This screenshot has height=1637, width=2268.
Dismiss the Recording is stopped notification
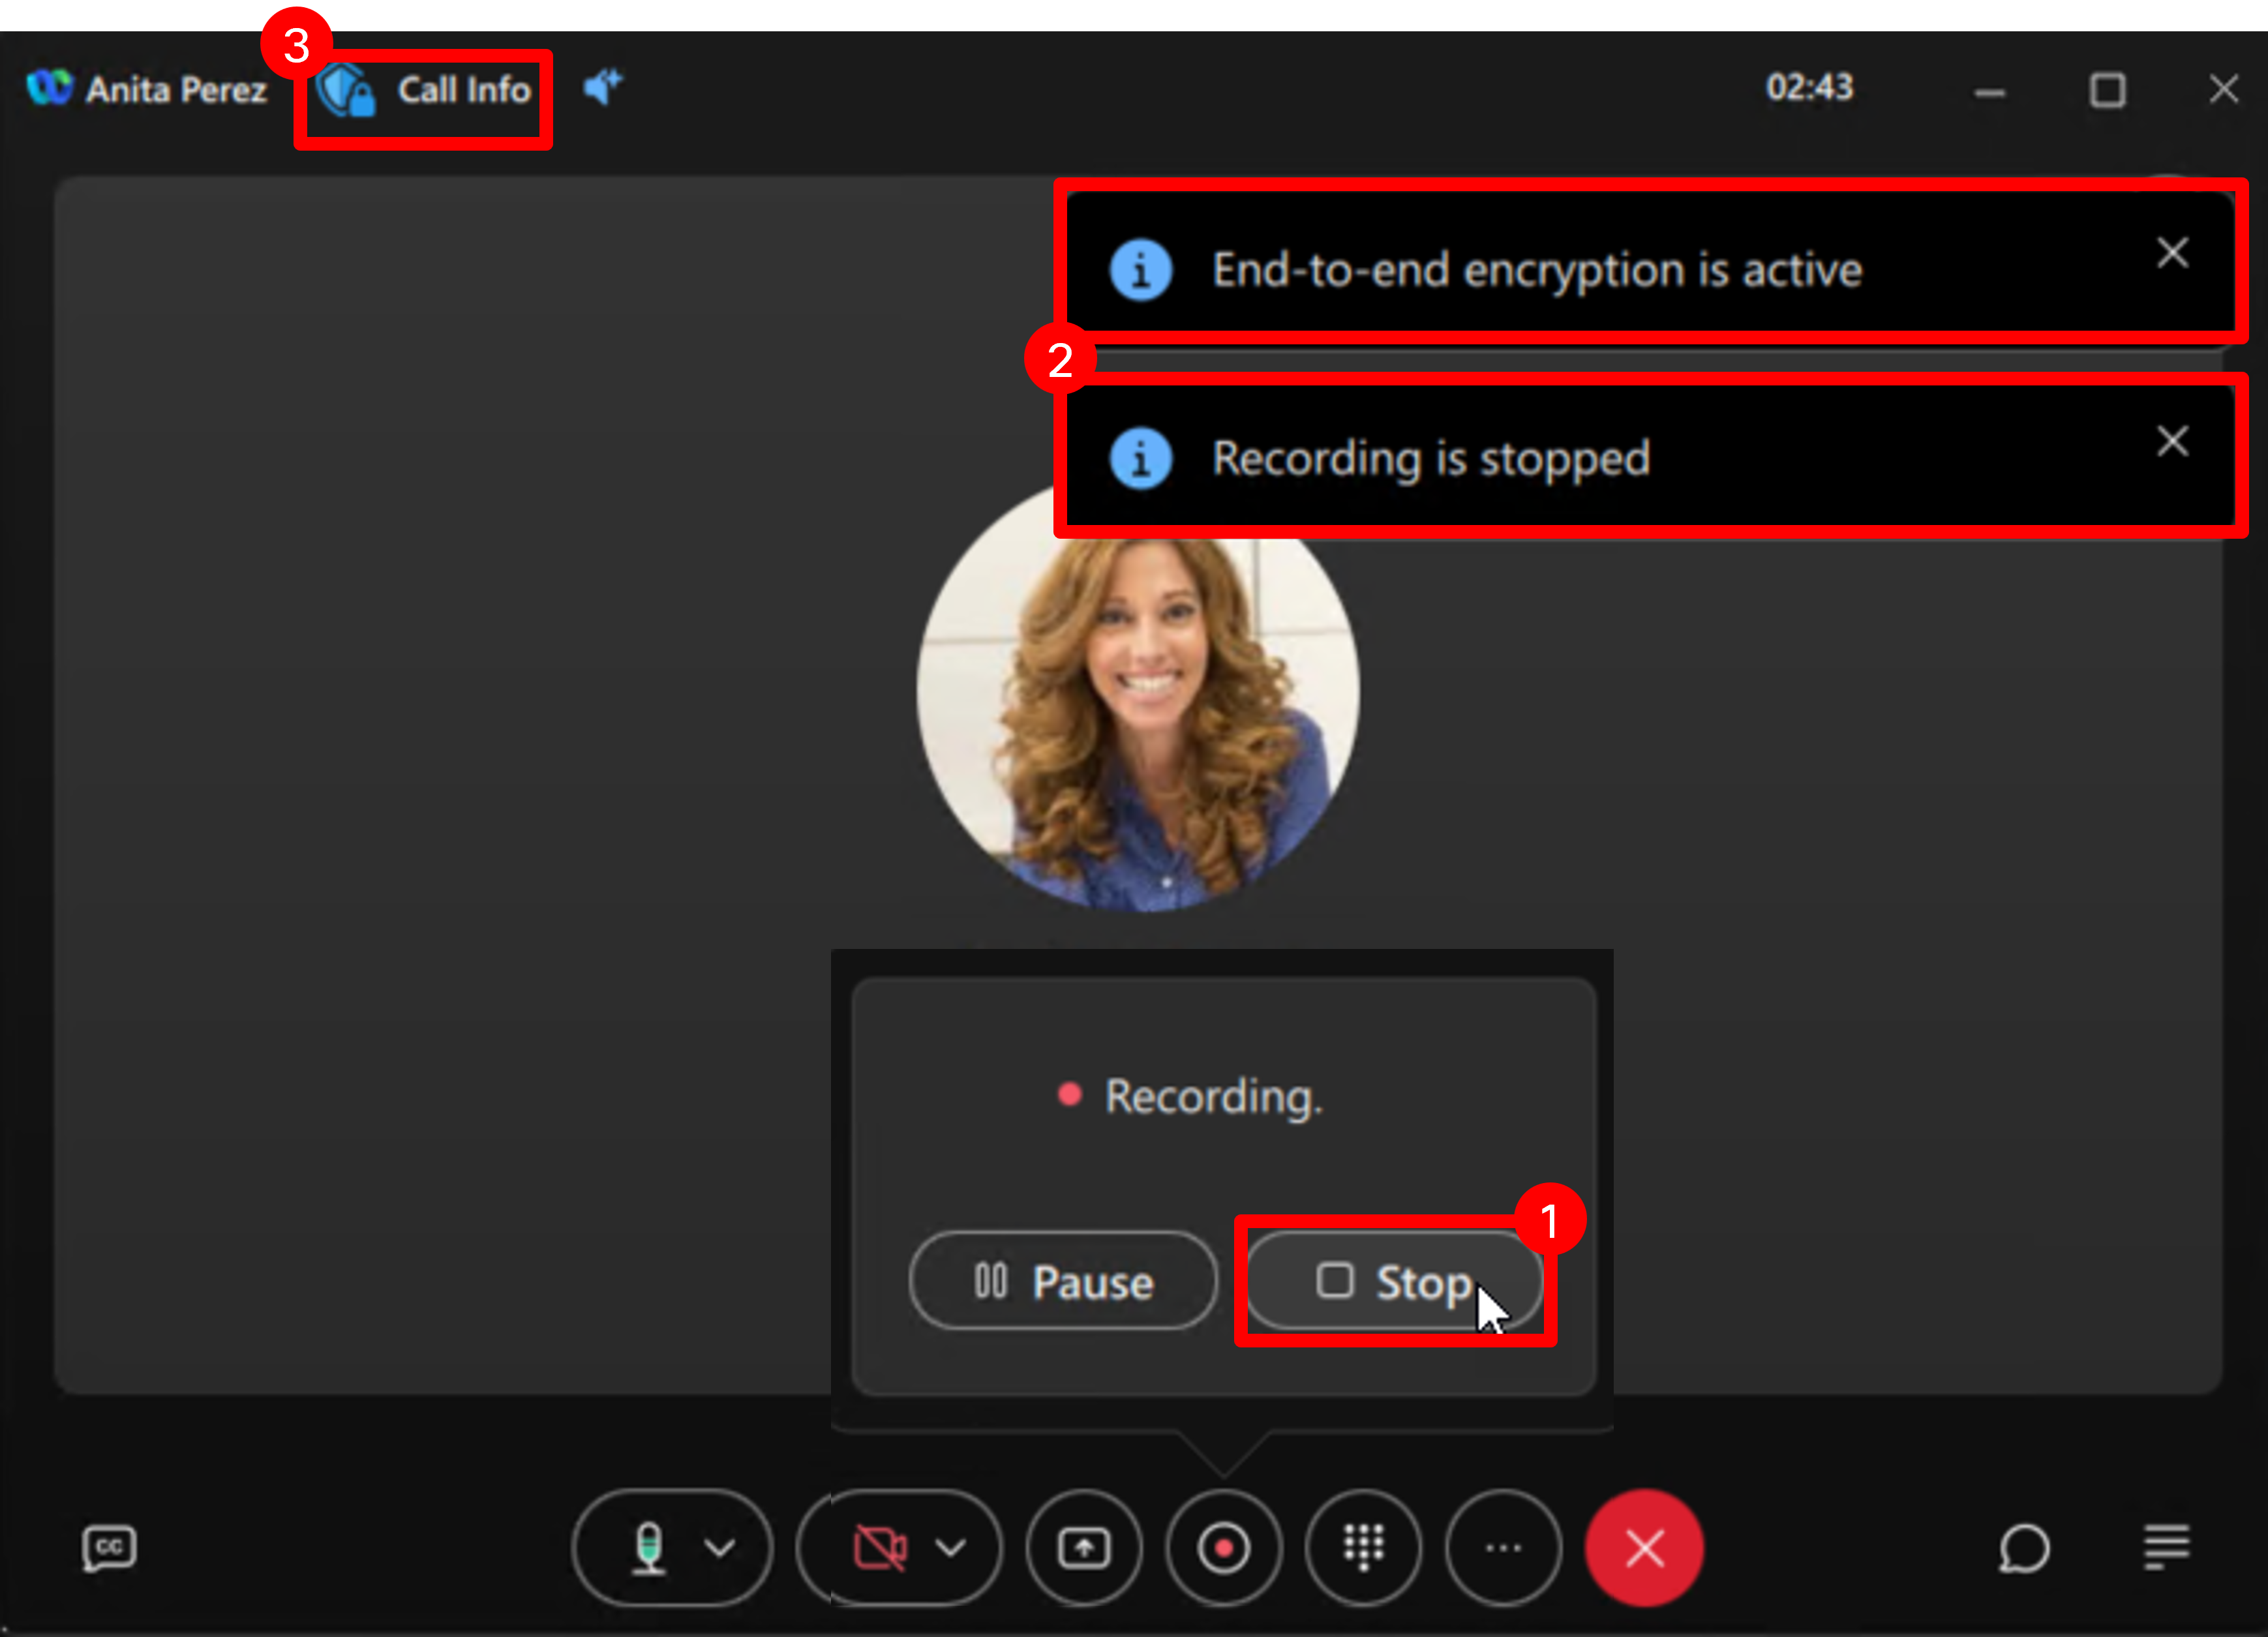pyautogui.click(x=2172, y=441)
